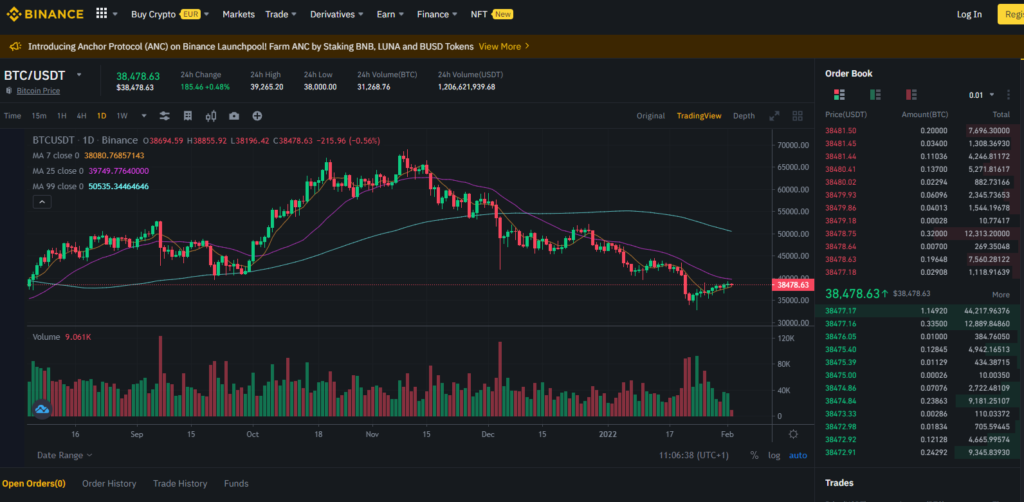Viewport: 1024px width, 502px height.
Task: Click the Binance logo
Action: 45,14
